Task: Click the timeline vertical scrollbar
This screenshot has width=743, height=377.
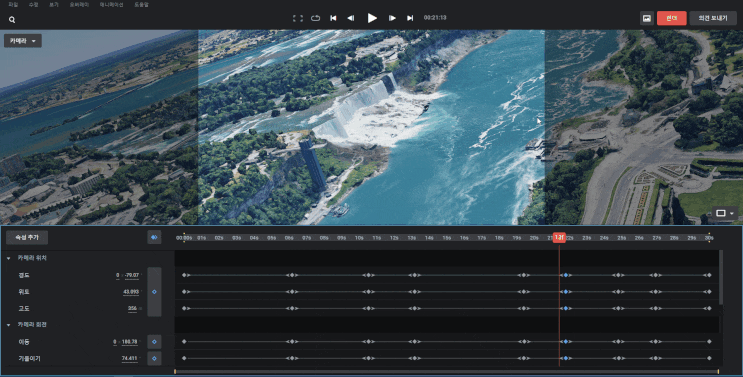Action: [721, 278]
